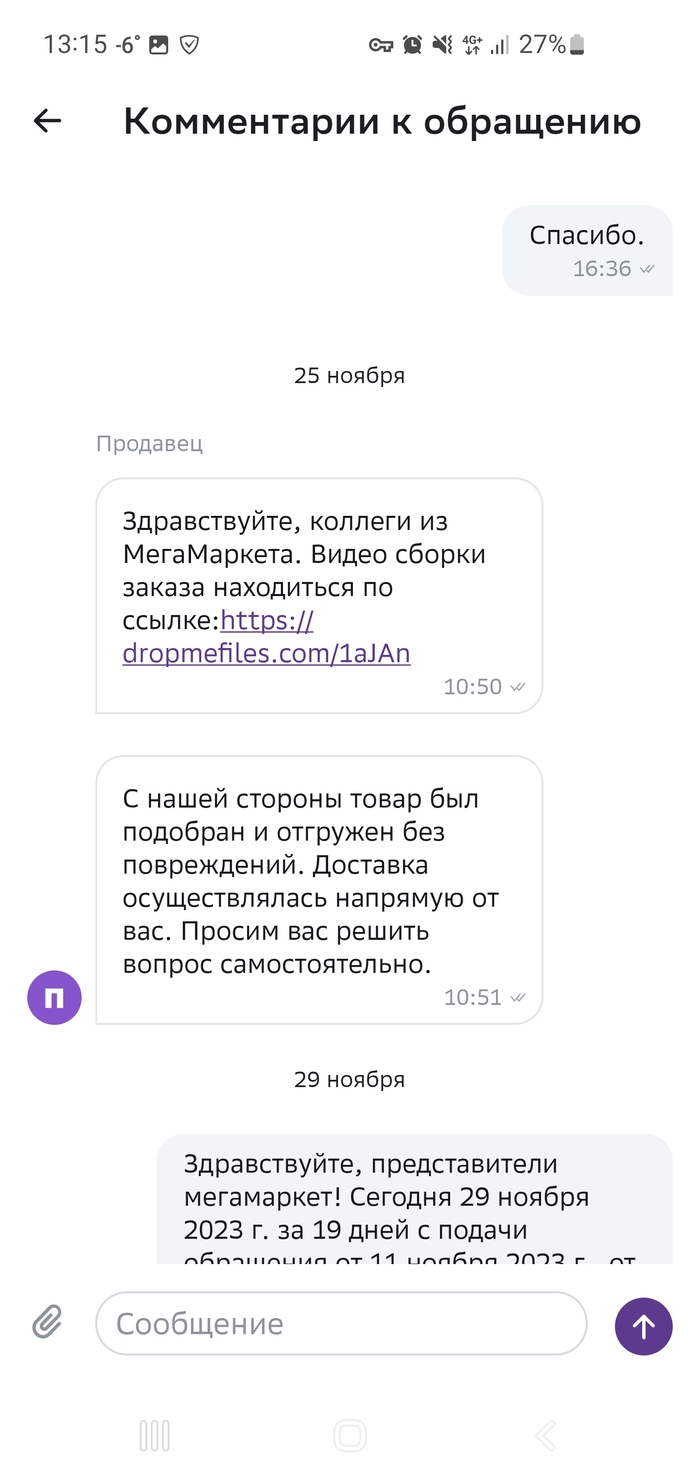
Task: Tap the 'Спасибо.' message bubble
Action: [x=587, y=250]
